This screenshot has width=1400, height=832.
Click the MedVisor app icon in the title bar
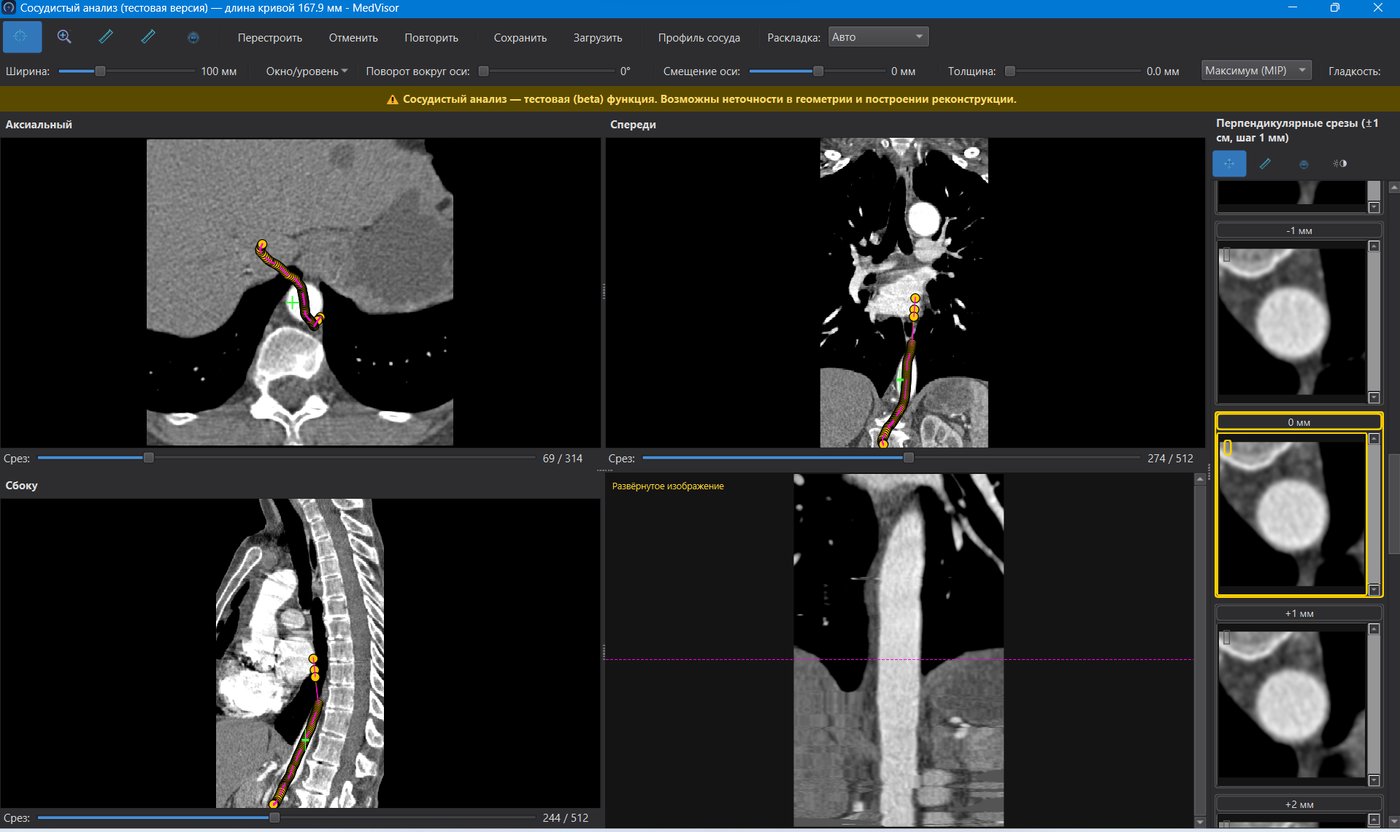point(8,7)
